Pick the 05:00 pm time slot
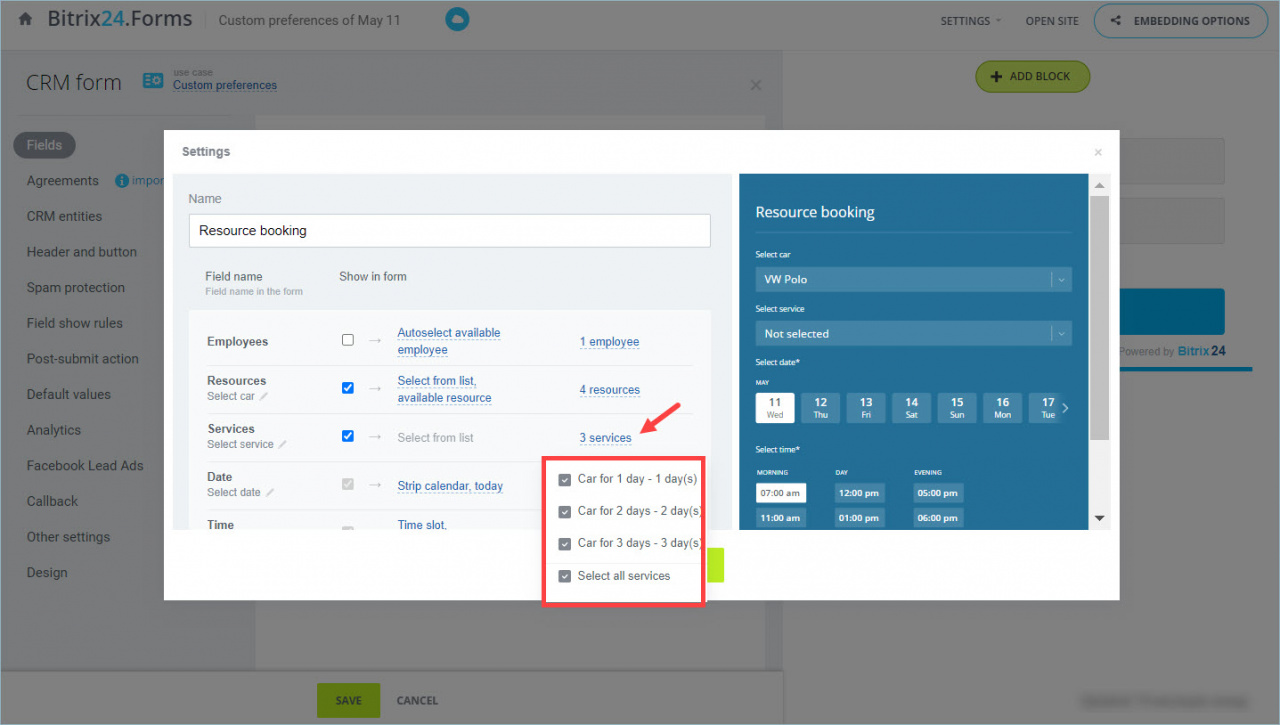Screen dimensions: 1280x725 pyautogui.click(x=938, y=493)
